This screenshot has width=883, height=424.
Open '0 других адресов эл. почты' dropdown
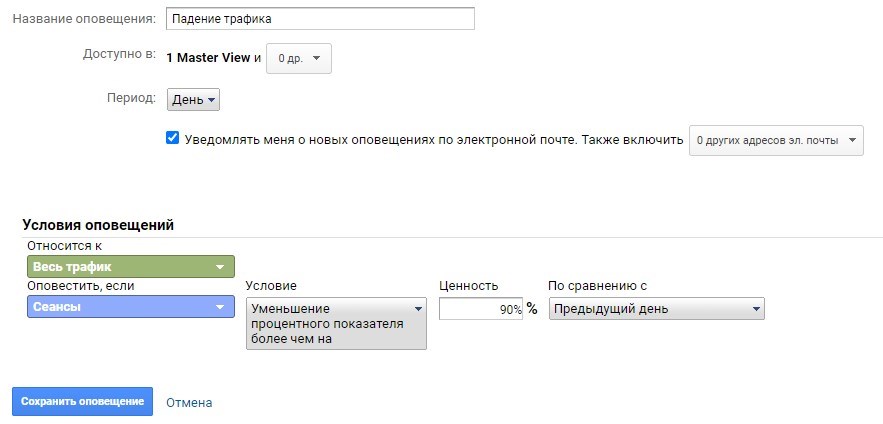click(x=776, y=140)
